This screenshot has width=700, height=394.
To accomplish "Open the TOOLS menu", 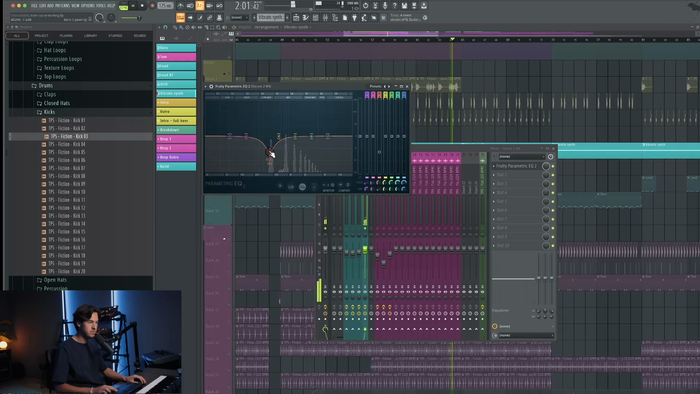I will point(101,6).
